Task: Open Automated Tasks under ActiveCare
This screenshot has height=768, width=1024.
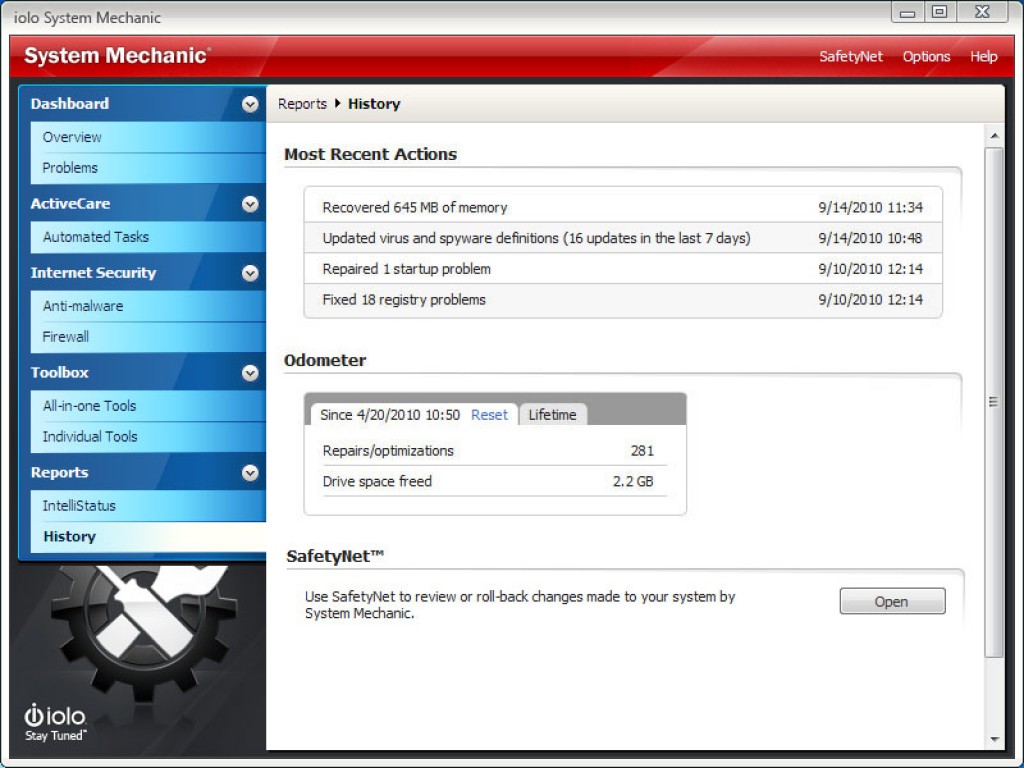Action: 95,237
